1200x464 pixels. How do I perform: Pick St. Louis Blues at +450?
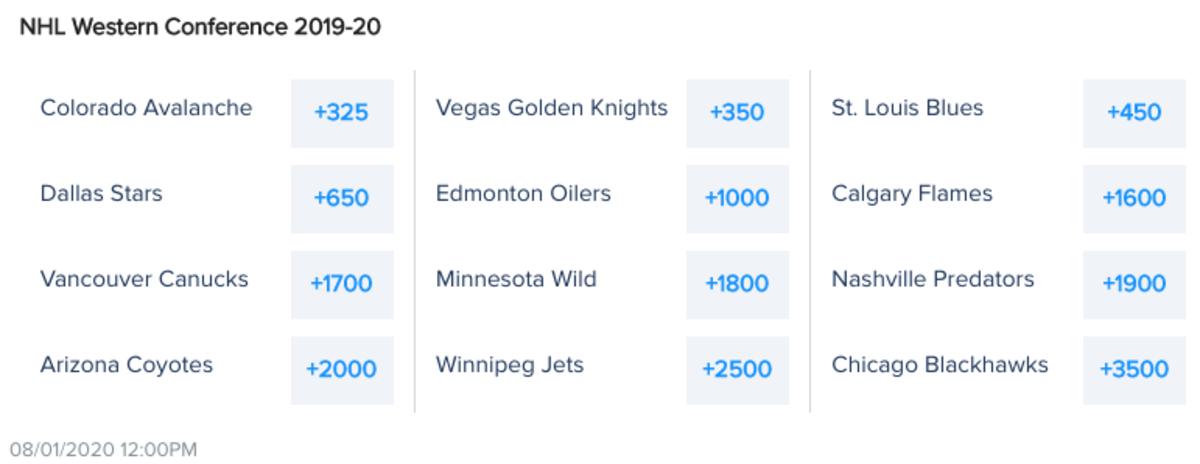tap(1133, 113)
